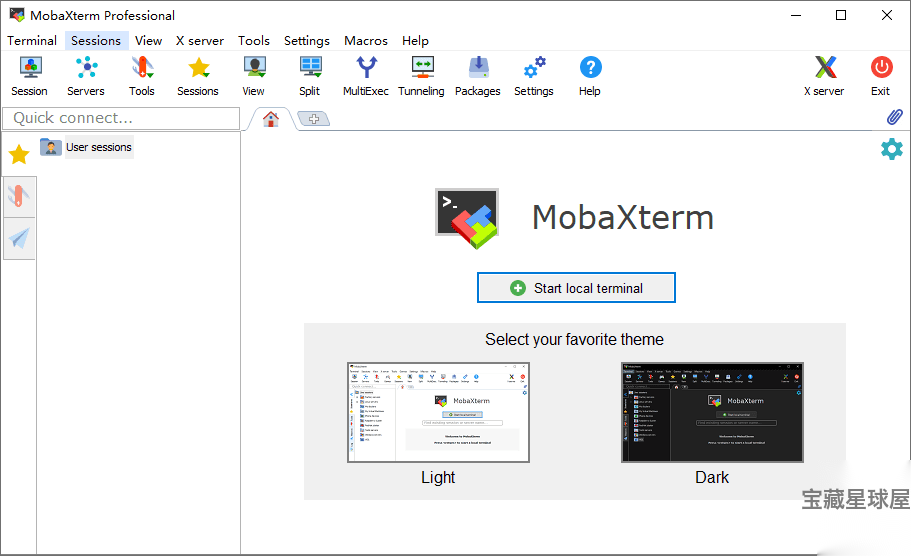Open the Macros menu
Image resolution: width=911 pixels, height=556 pixels.
(366, 41)
